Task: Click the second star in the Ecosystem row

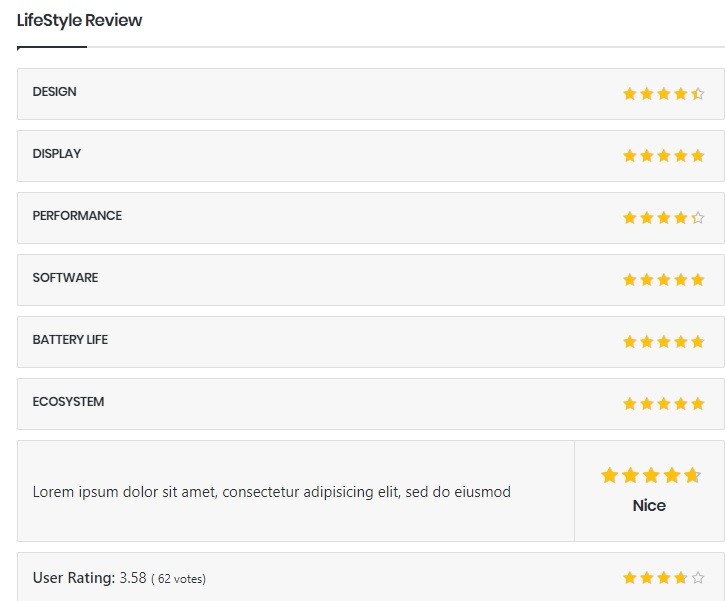Action: click(647, 404)
